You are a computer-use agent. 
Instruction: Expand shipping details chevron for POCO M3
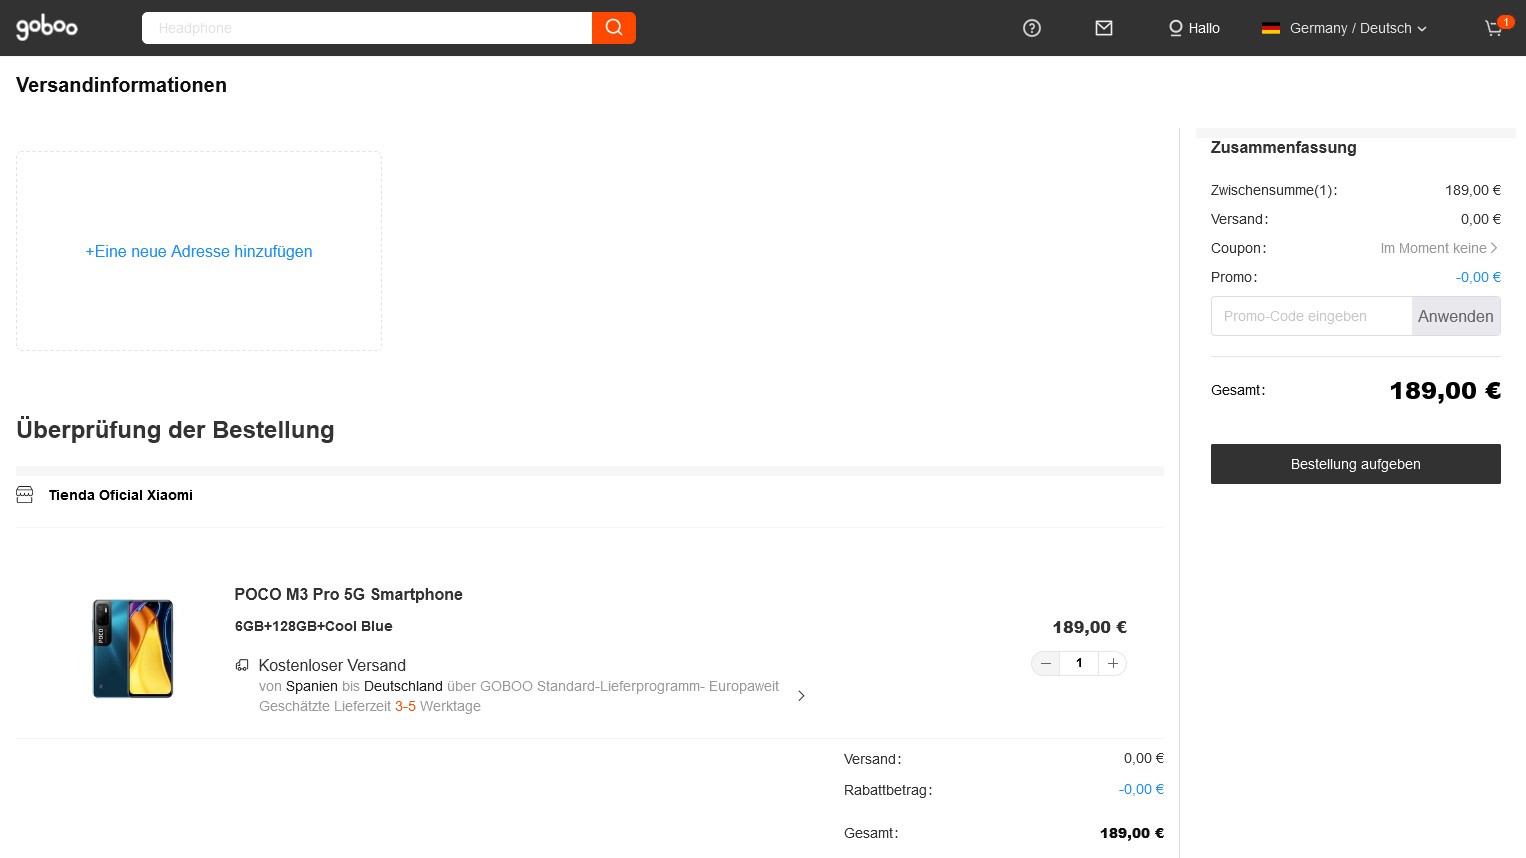point(801,696)
